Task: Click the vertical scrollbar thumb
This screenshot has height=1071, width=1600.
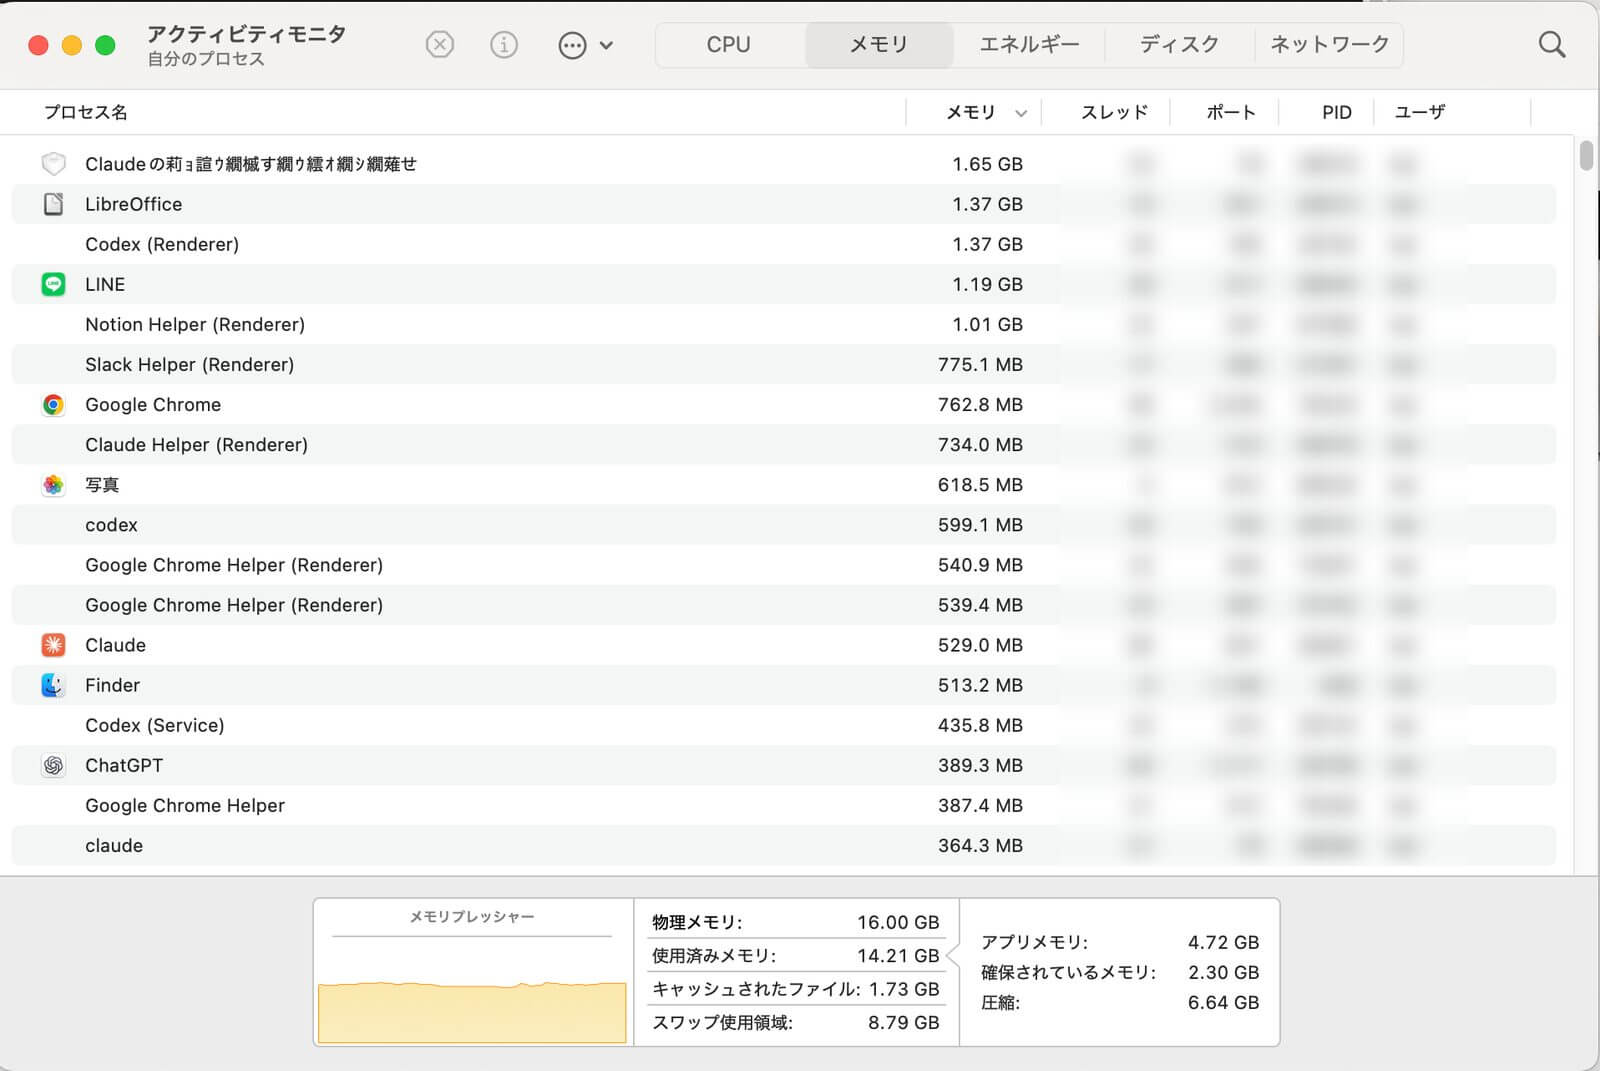Action: coord(1586,156)
